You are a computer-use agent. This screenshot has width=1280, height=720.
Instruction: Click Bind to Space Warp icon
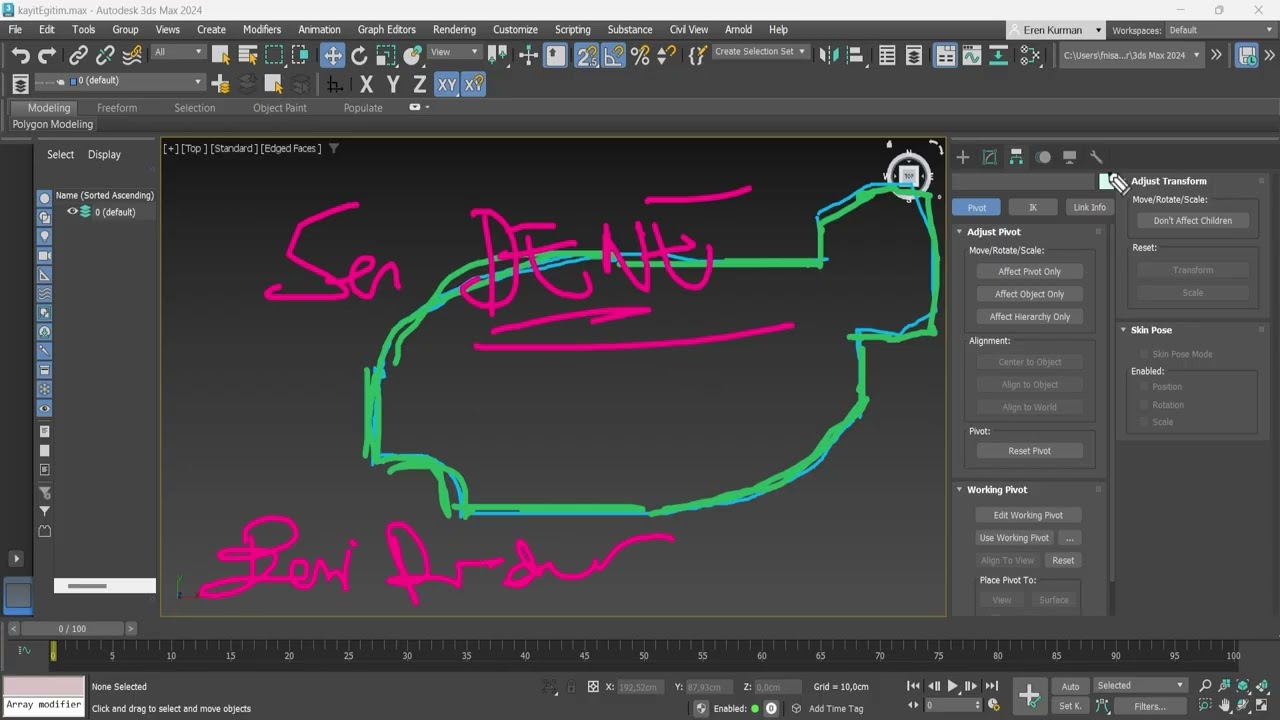tap(131, 55)
